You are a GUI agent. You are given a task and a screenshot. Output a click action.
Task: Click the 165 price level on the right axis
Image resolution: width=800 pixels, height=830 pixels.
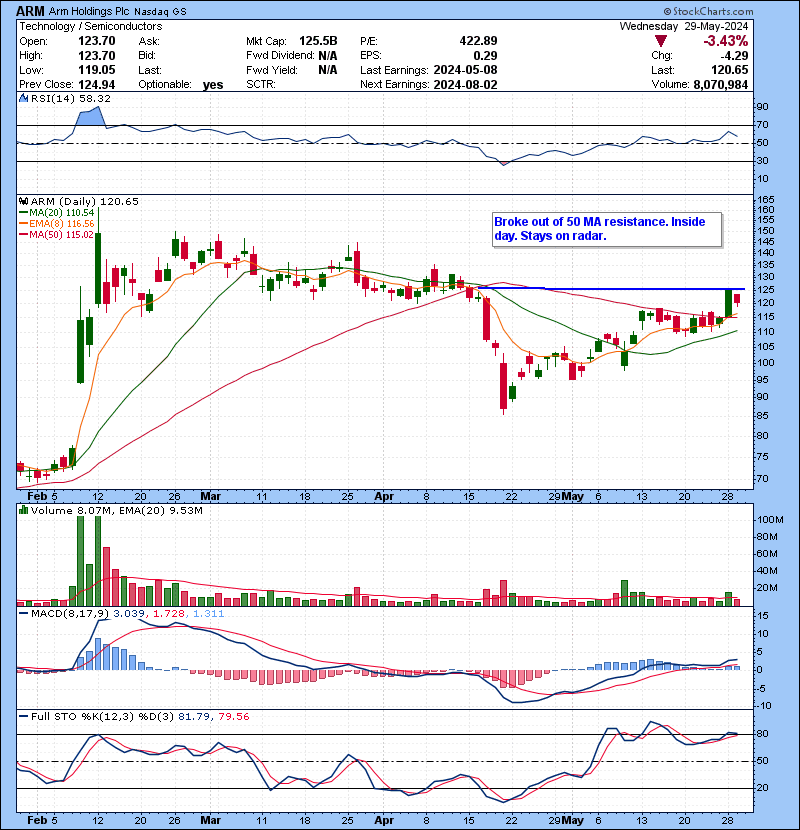(x=766, y=200)
